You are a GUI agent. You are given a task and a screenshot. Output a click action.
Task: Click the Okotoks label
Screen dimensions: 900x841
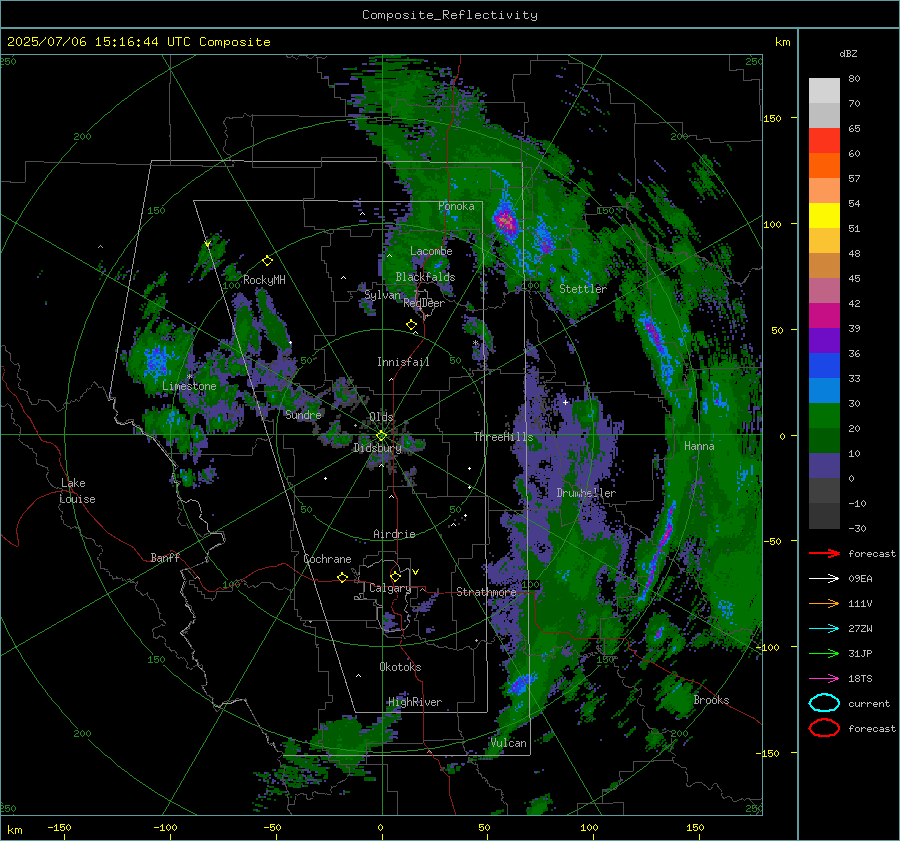pos(400,667)
